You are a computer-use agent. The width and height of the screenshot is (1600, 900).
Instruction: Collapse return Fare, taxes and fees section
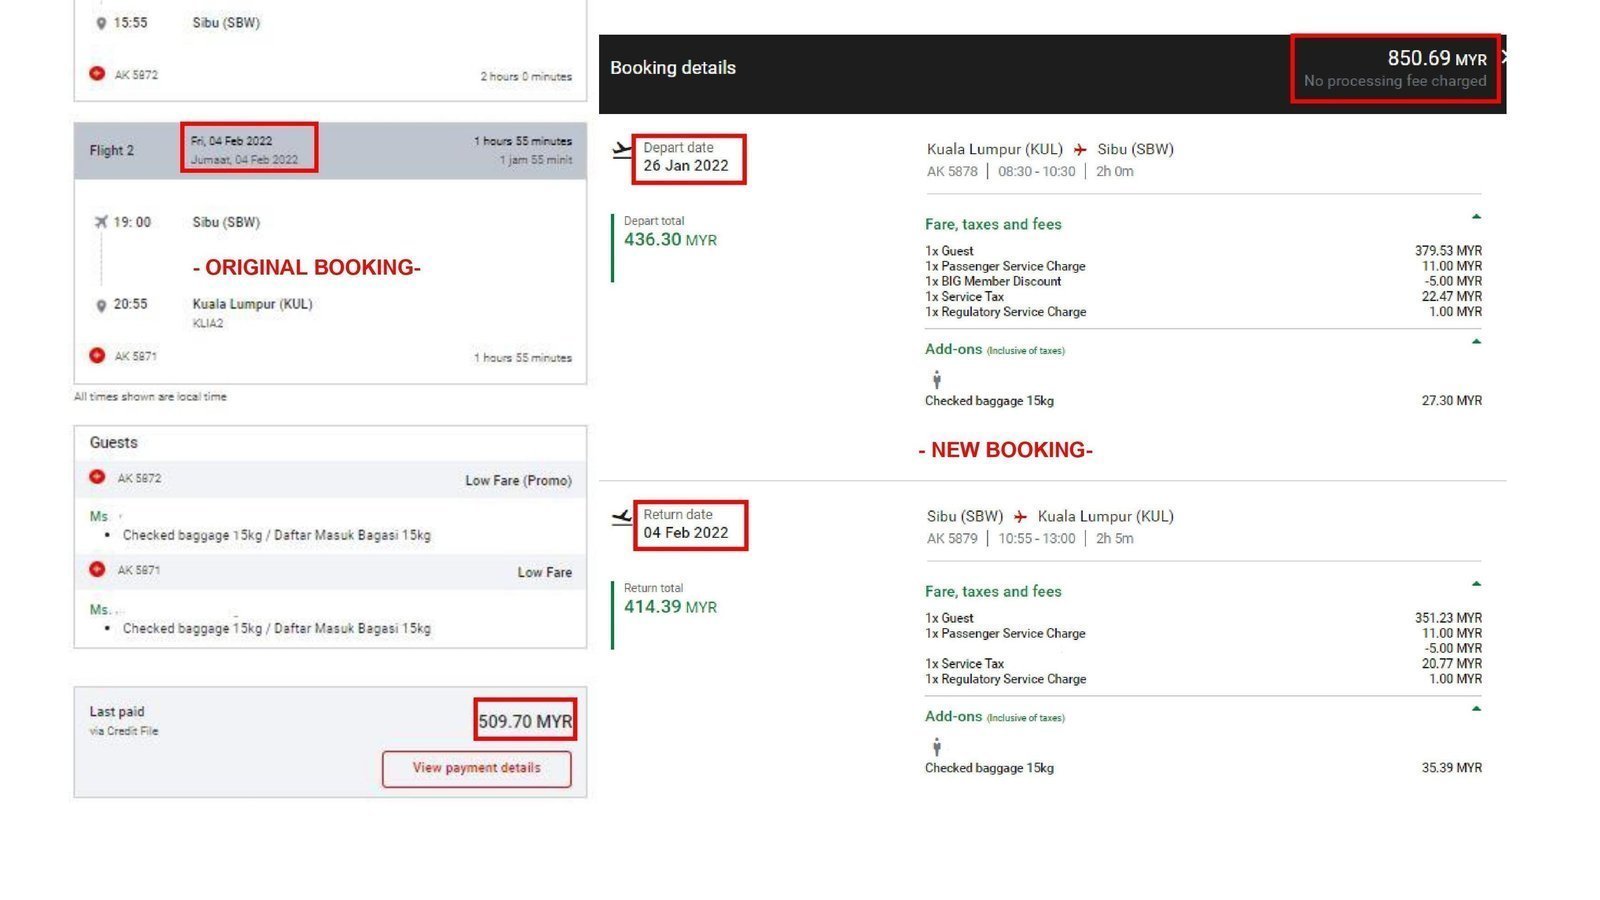click(x=1476, y=584)
